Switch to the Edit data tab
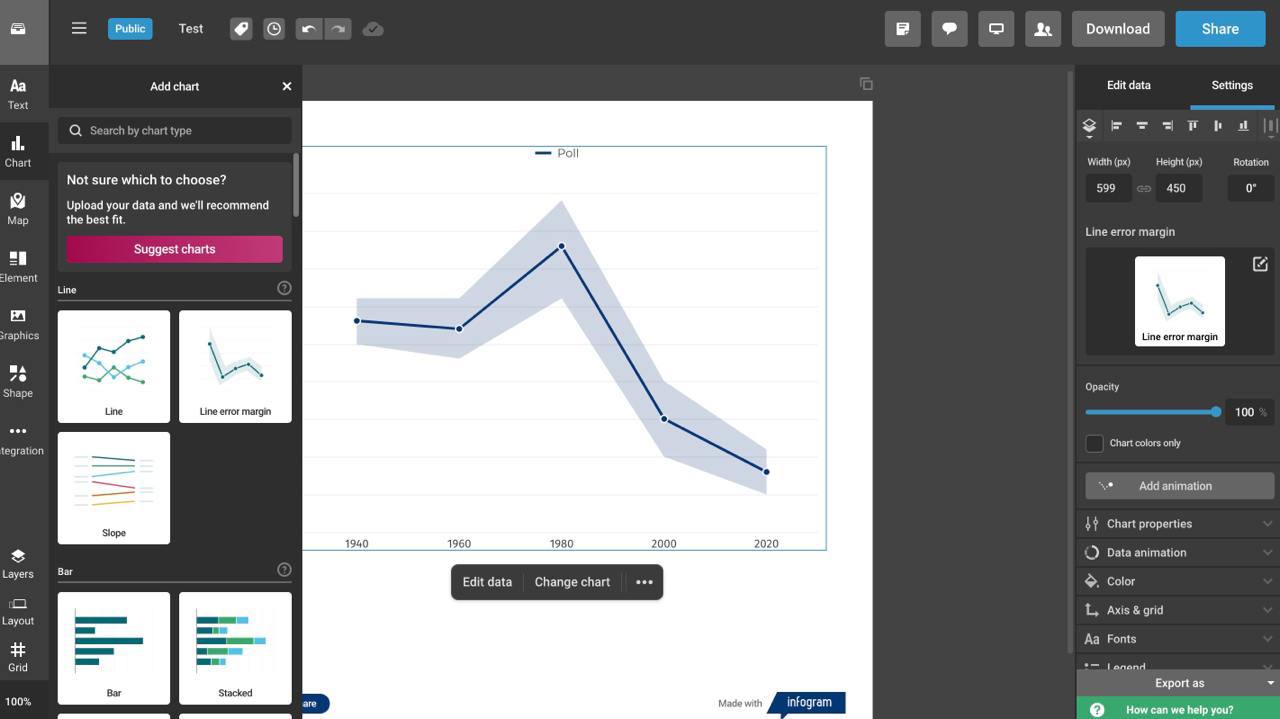 pos(1128,85)
